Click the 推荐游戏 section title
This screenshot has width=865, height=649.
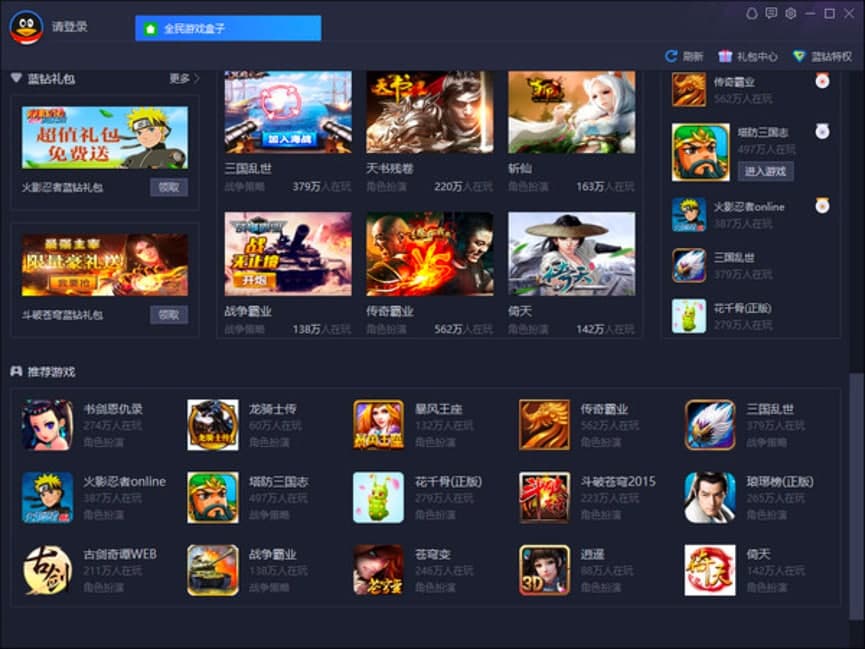click(51, 371)
